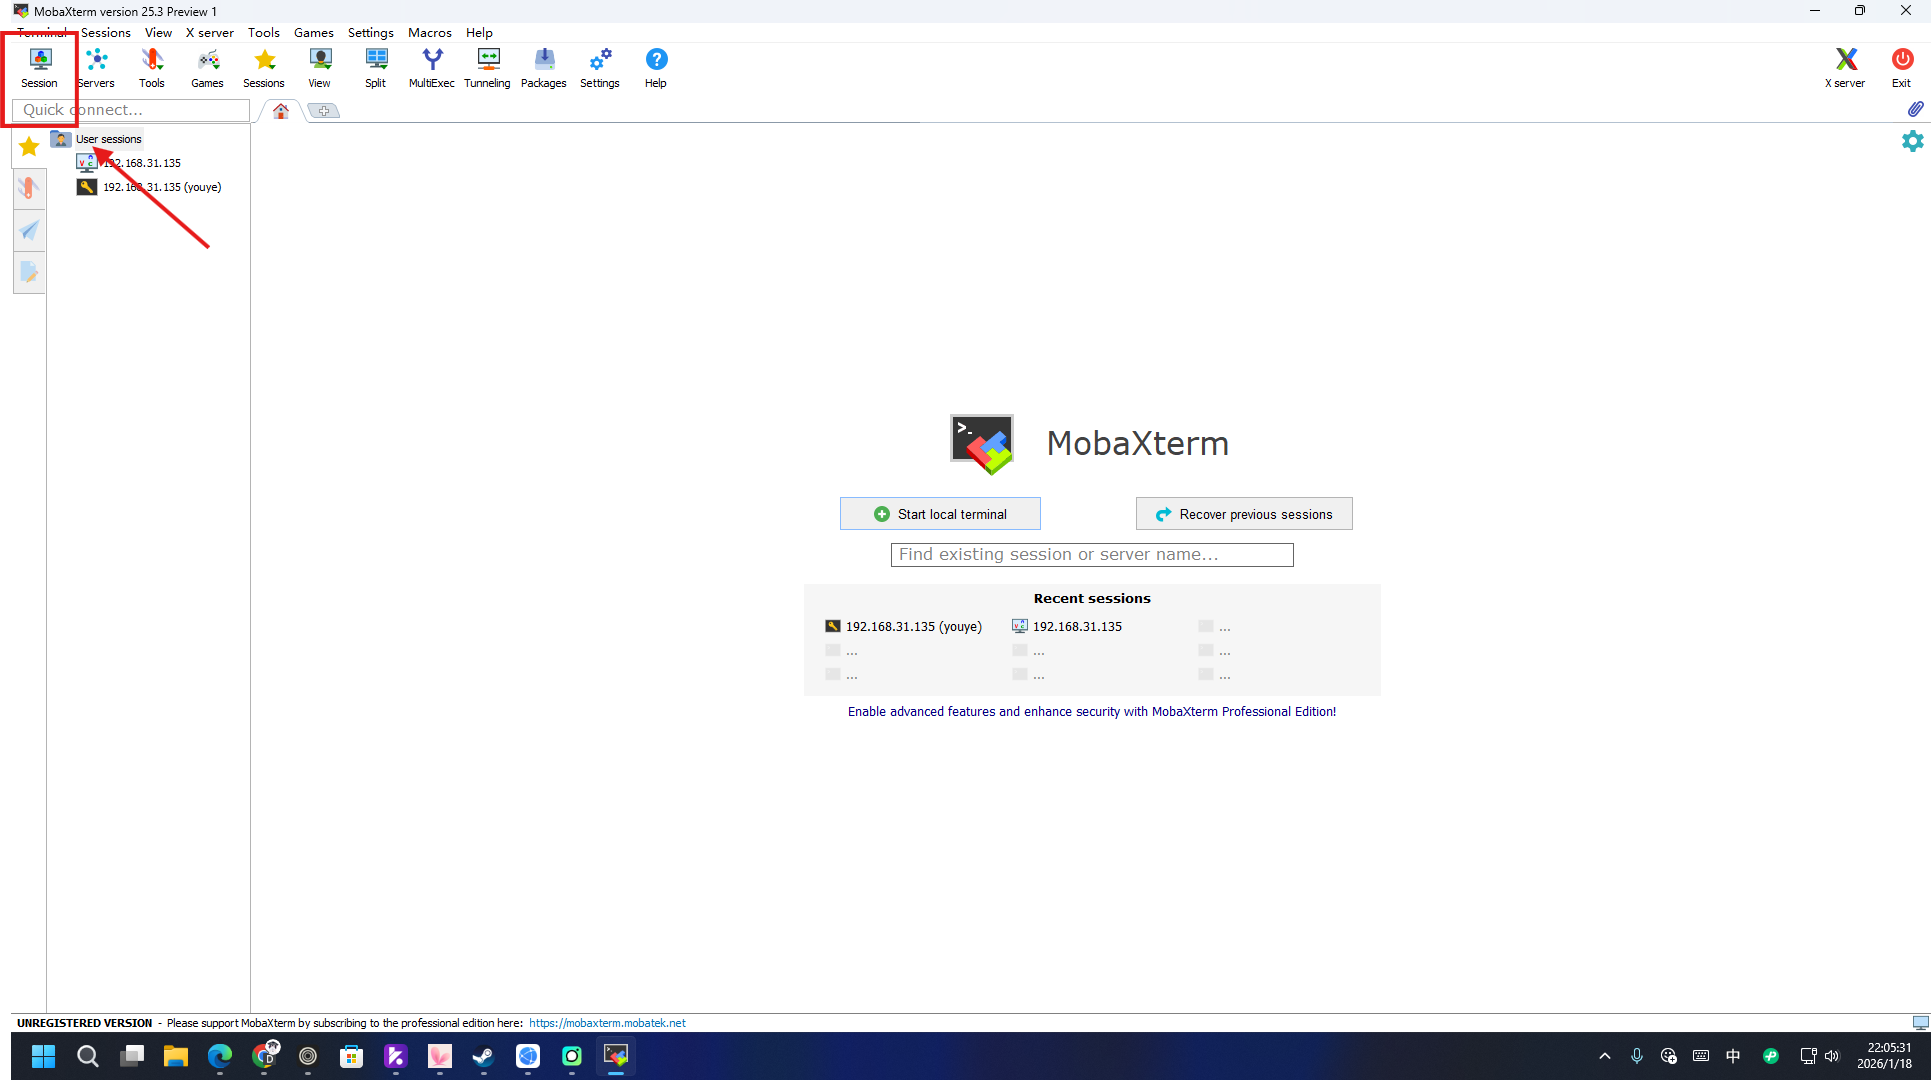
Task: Open Steam from the Windows taskbar
Action: tap(483, 1056)
